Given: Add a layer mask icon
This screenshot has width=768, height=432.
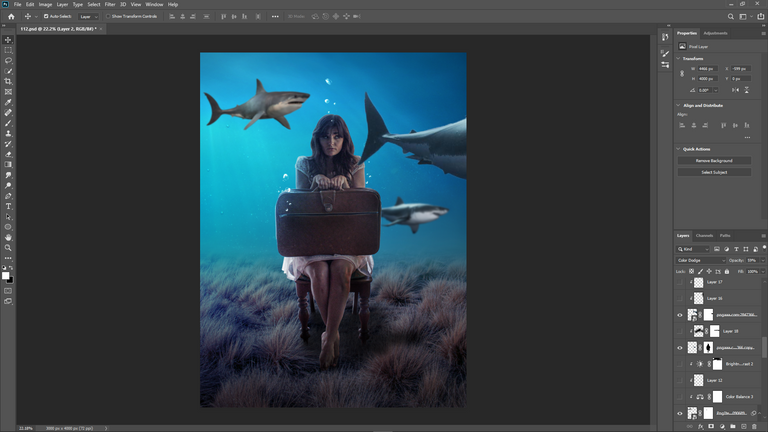Looking at the screenshot, I should pyautogui.click(x=711, y=427).
